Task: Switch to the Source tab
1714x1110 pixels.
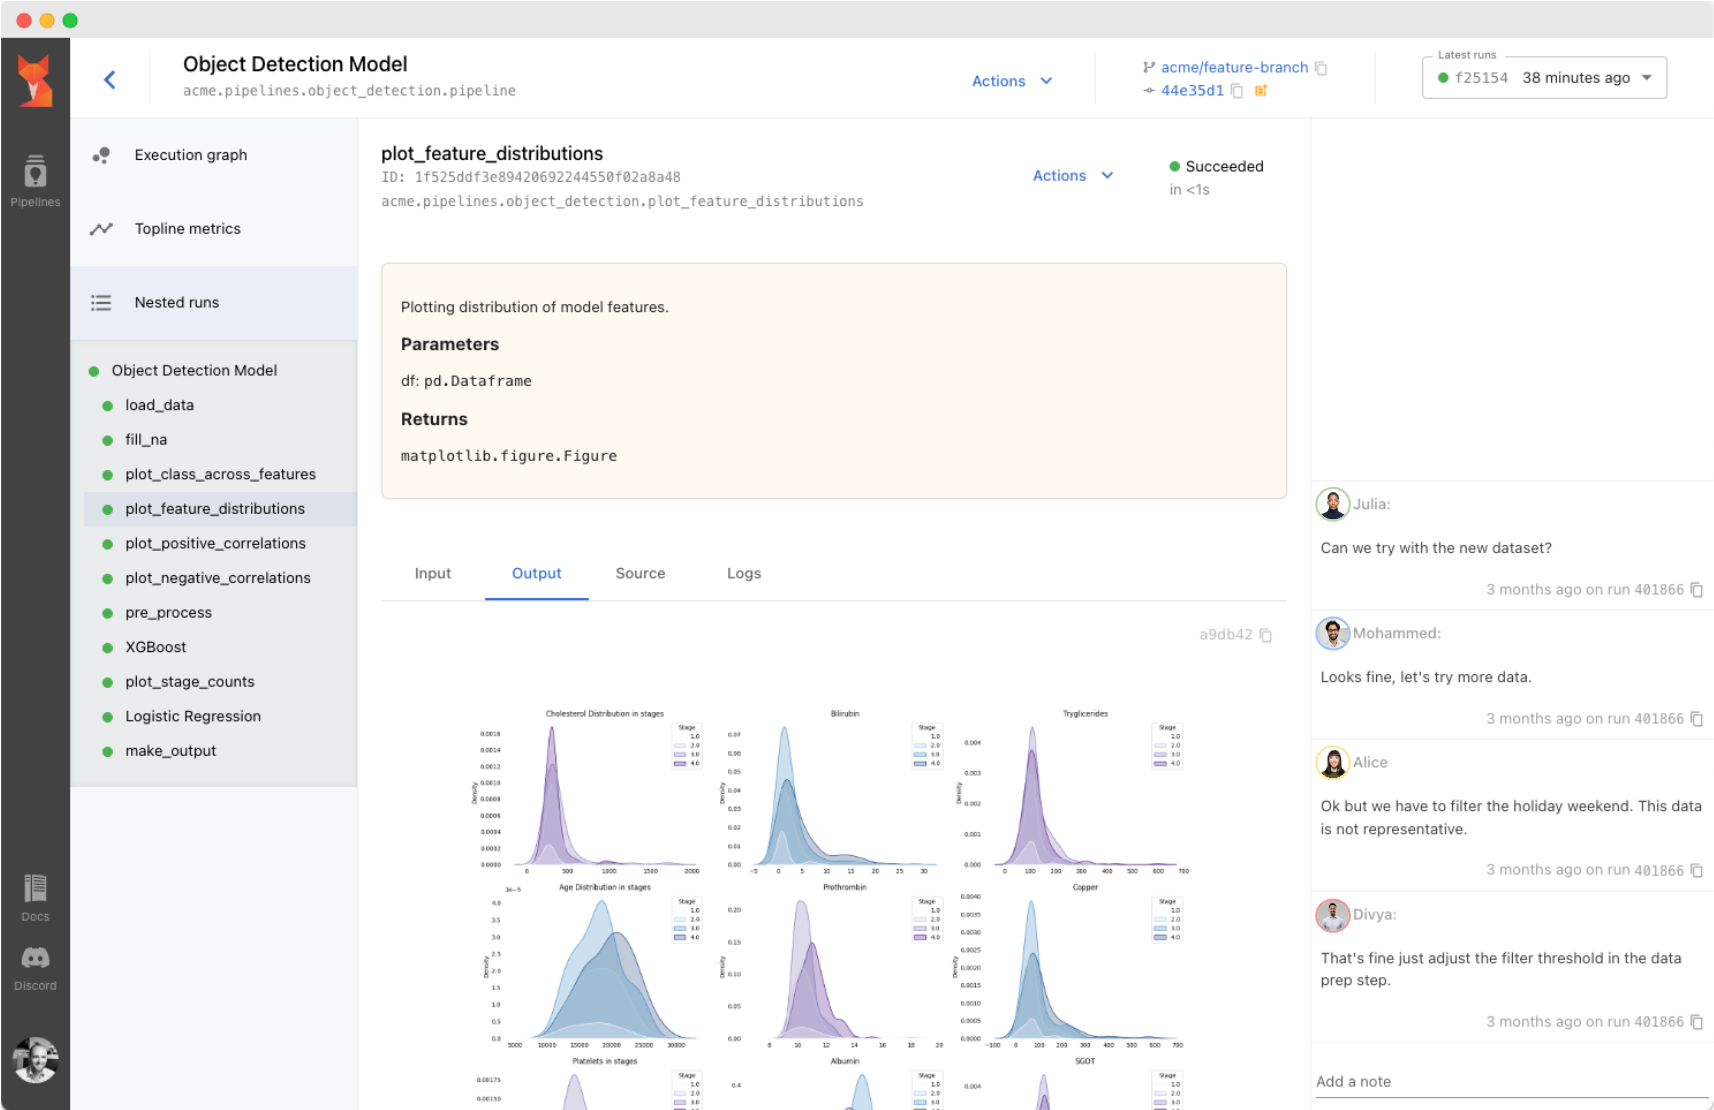Action: point(640,573)
